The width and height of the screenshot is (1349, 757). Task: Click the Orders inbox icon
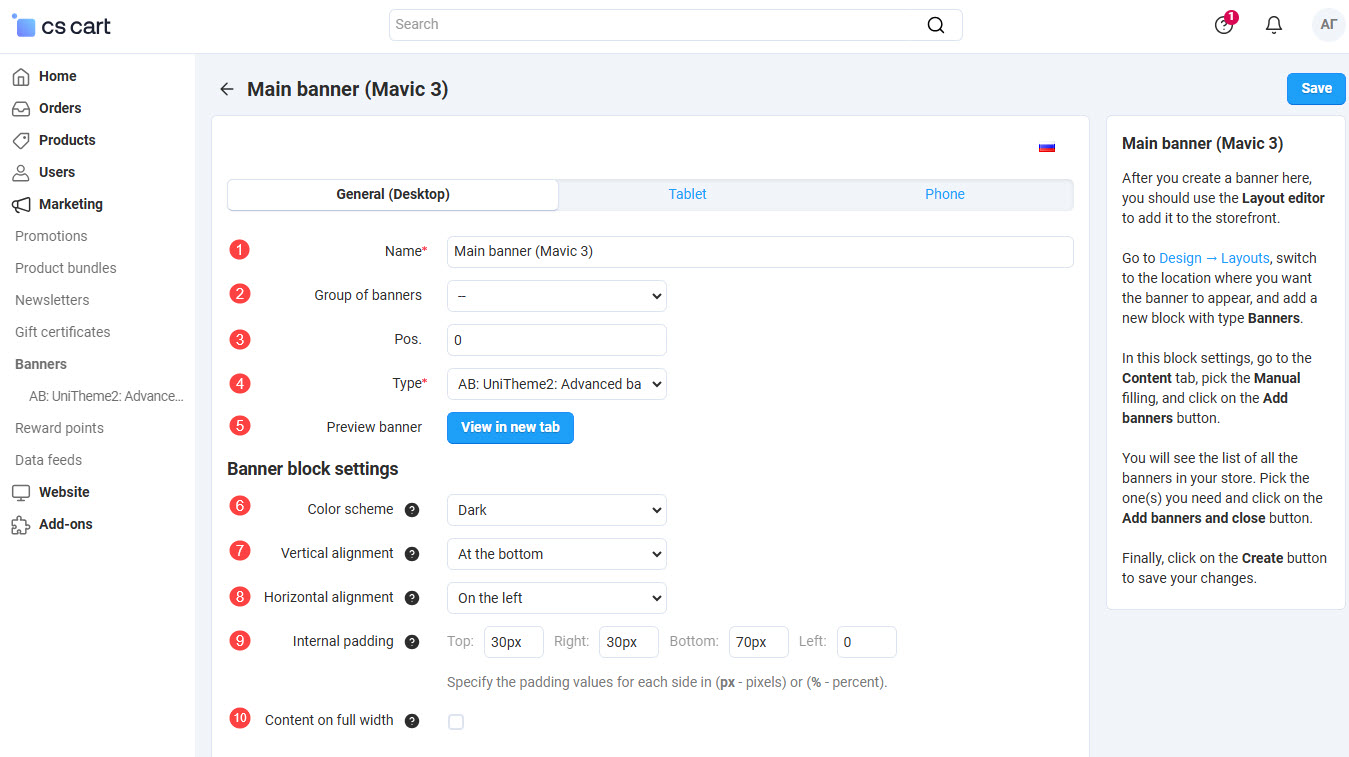pos(21,108)
